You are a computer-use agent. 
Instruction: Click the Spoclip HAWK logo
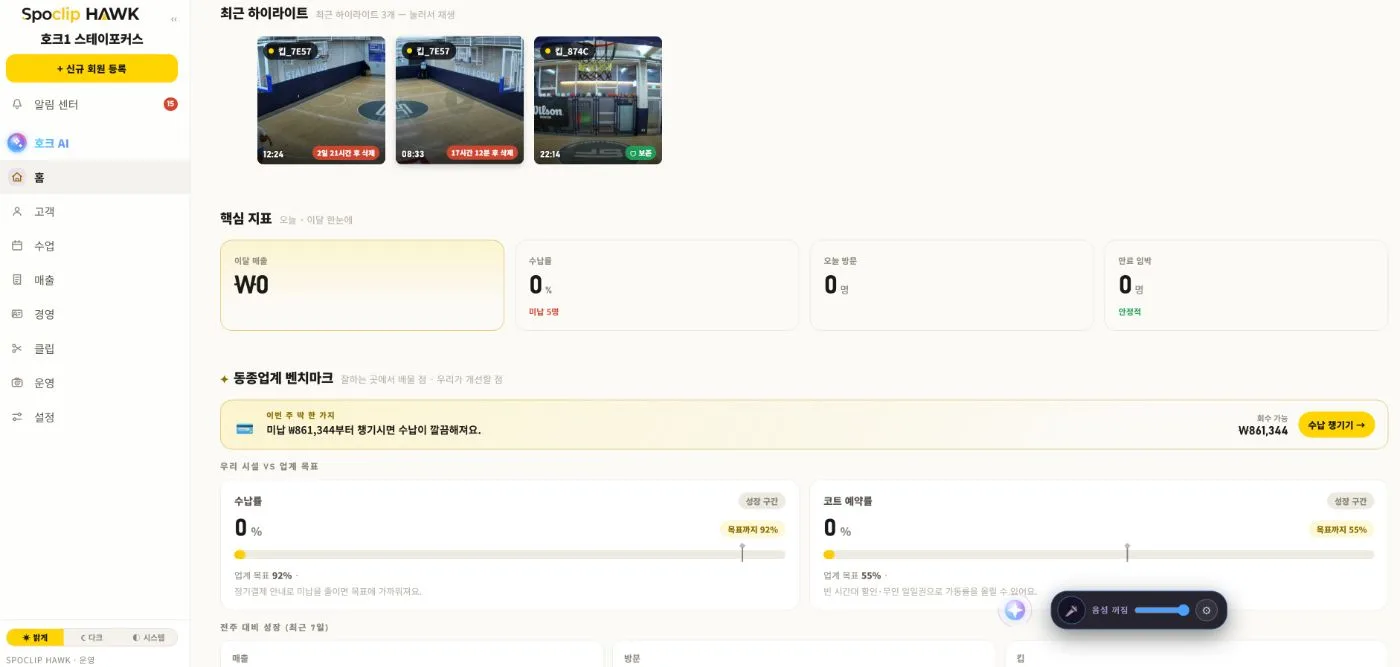point(81,15)
